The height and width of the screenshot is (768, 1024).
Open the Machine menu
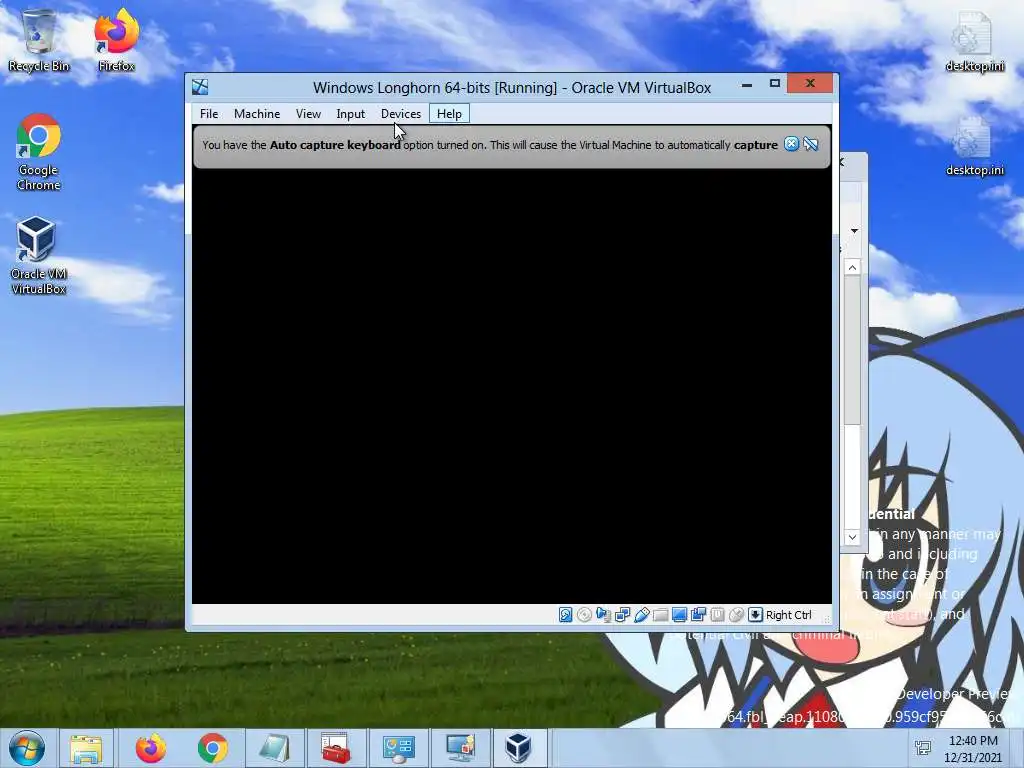pyautogui.click(x=257, y=114)
